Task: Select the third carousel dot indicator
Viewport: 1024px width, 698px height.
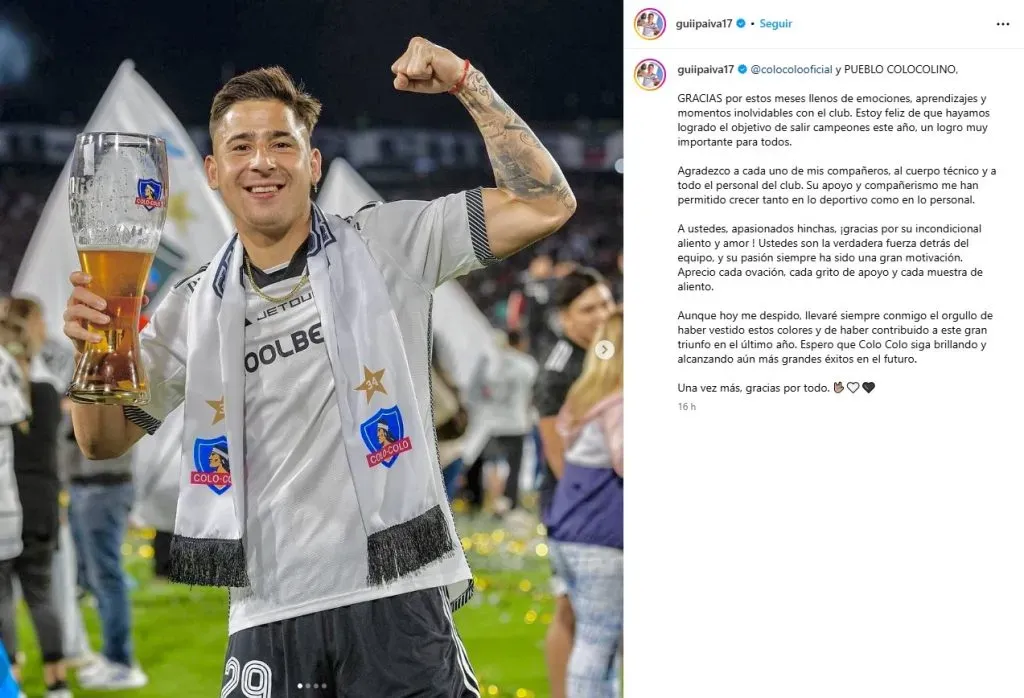Action: point(316,686)
